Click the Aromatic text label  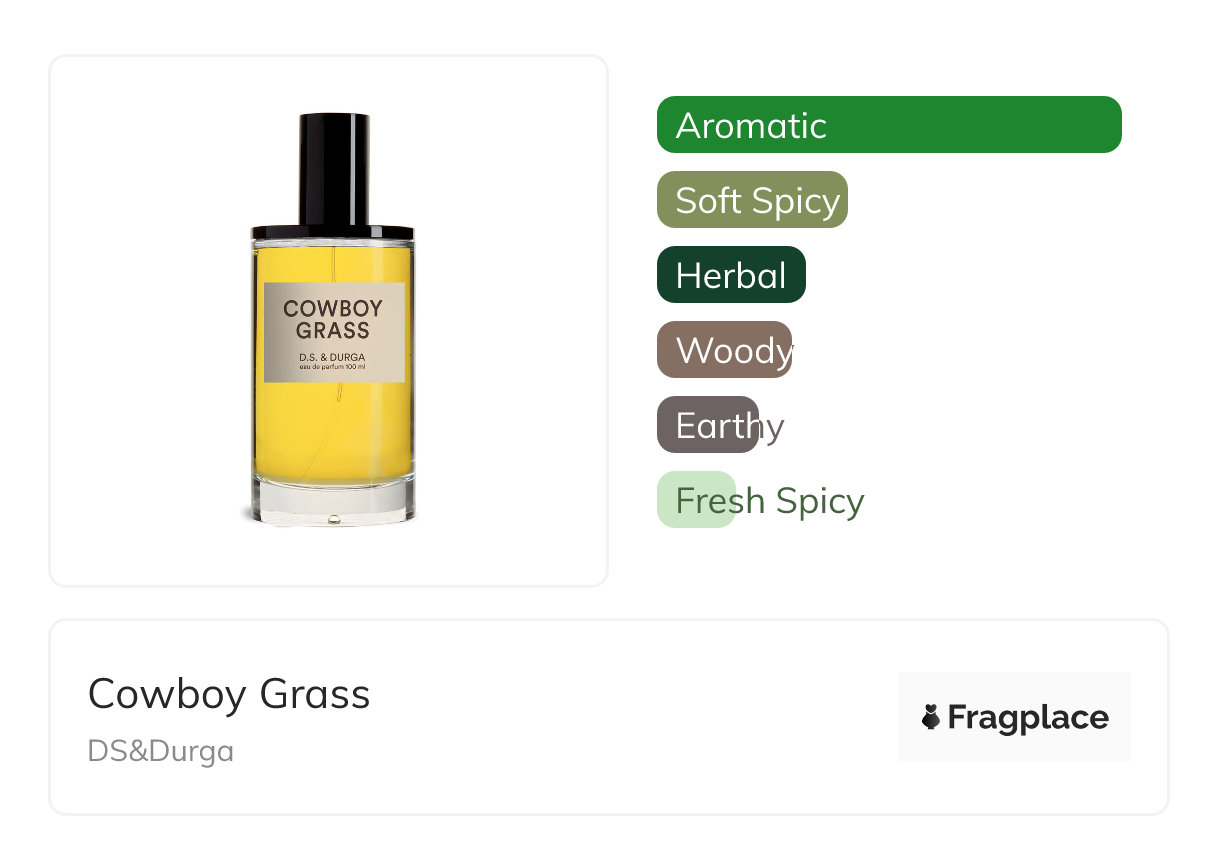pyautogui.click(x=752, y=126)
